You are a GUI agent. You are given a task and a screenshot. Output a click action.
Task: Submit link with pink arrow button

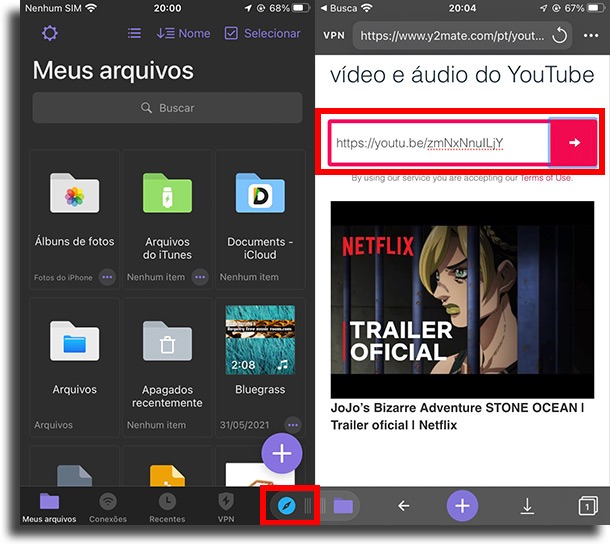coord(574,143)
